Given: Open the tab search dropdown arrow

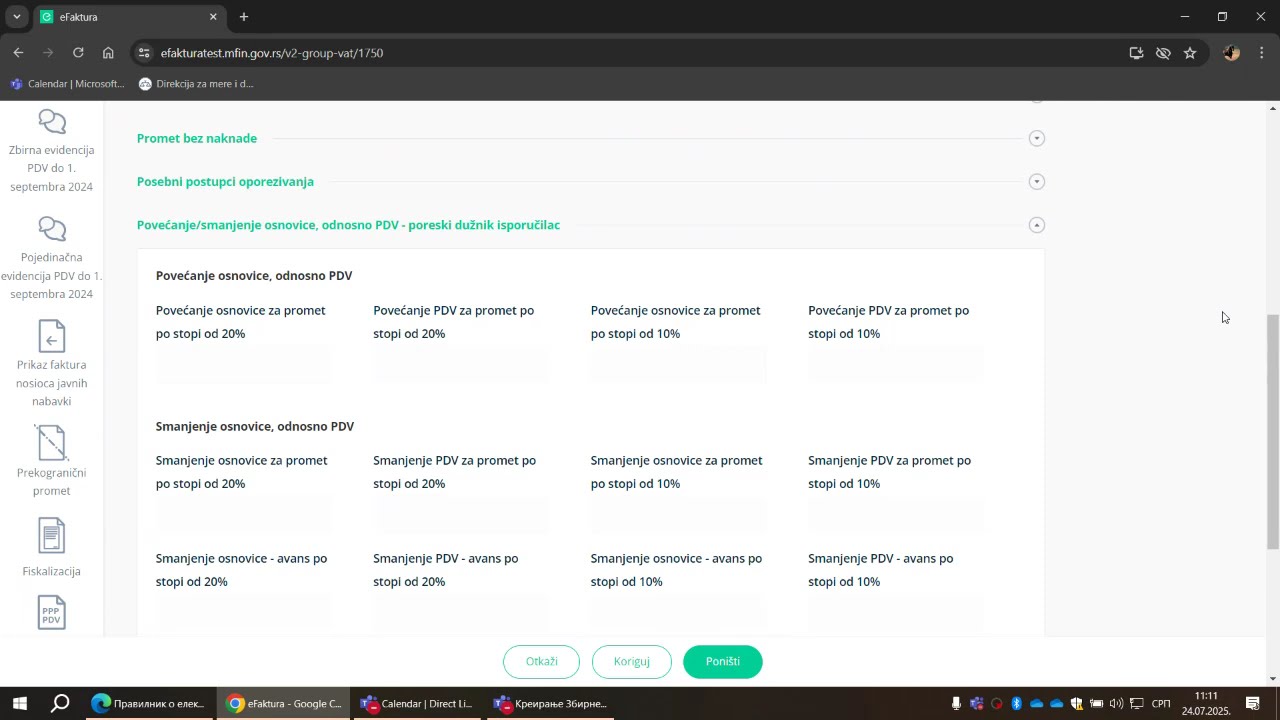Looking at the screenshot, I should pyautogui.click(x=16, y=17).
